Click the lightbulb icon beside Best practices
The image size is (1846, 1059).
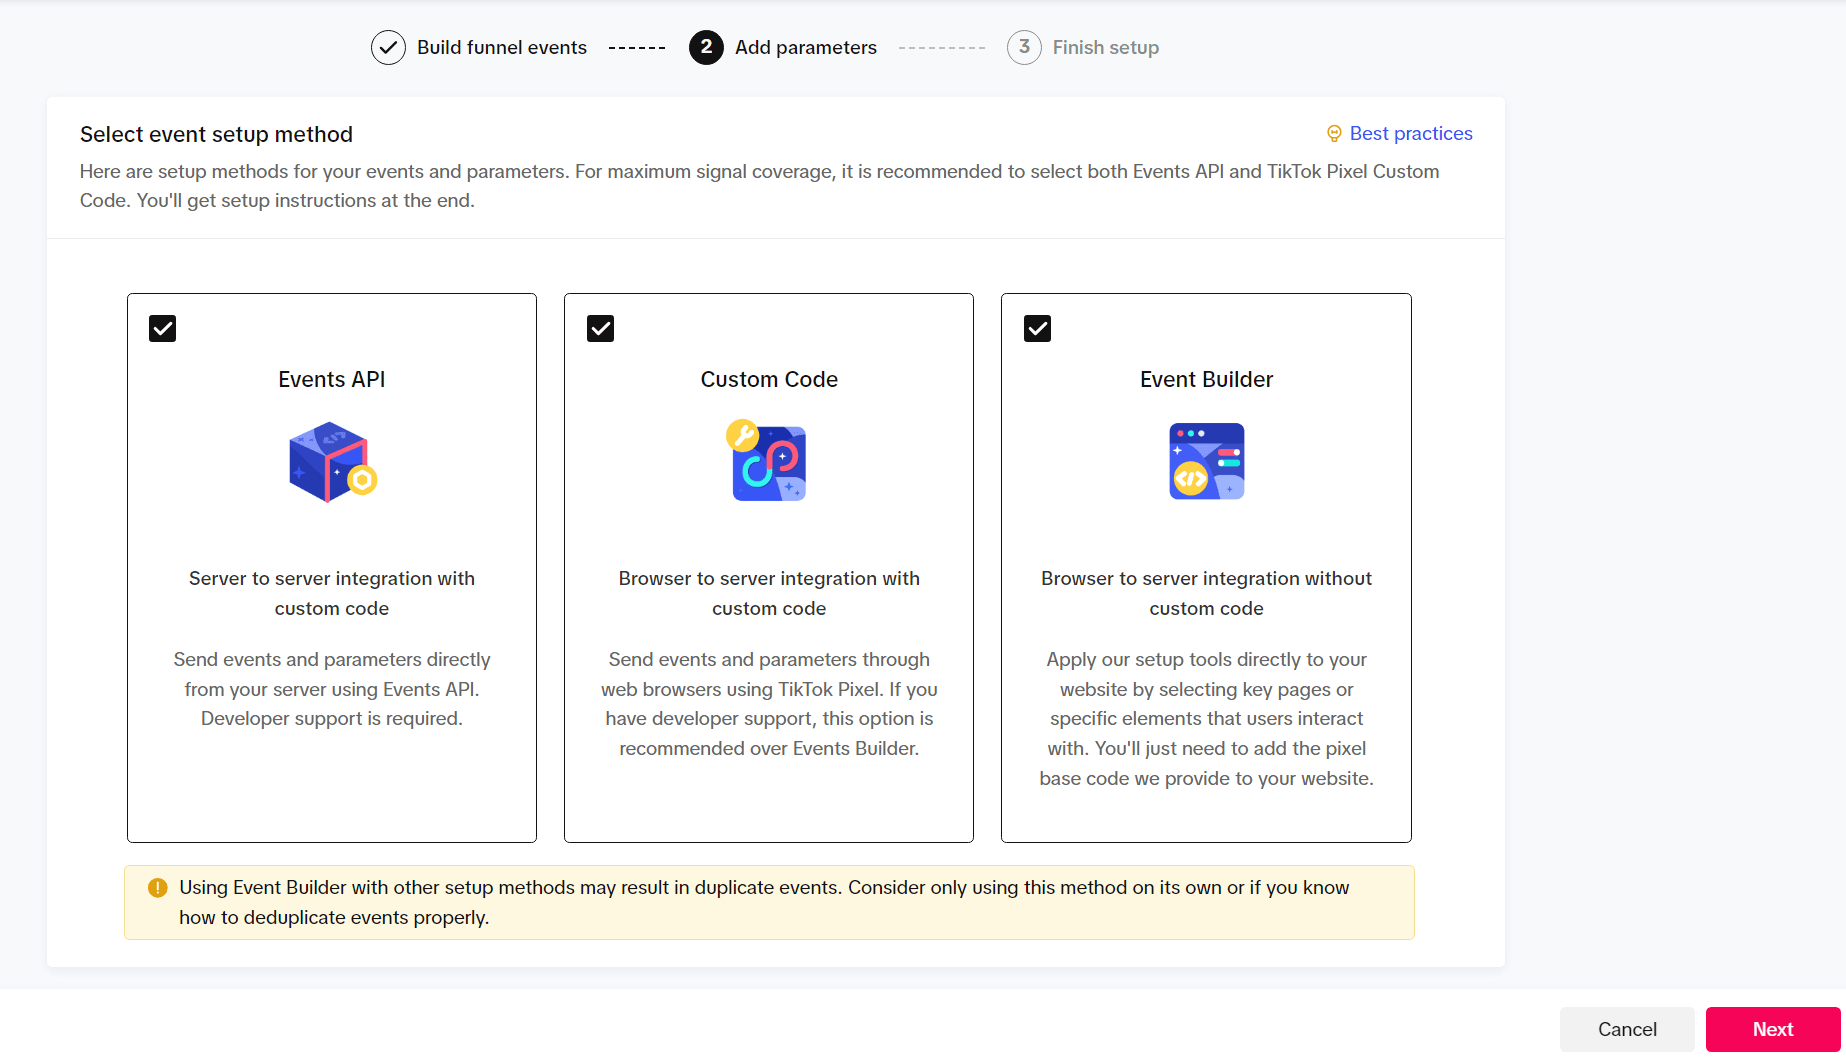click(1334, 134)
